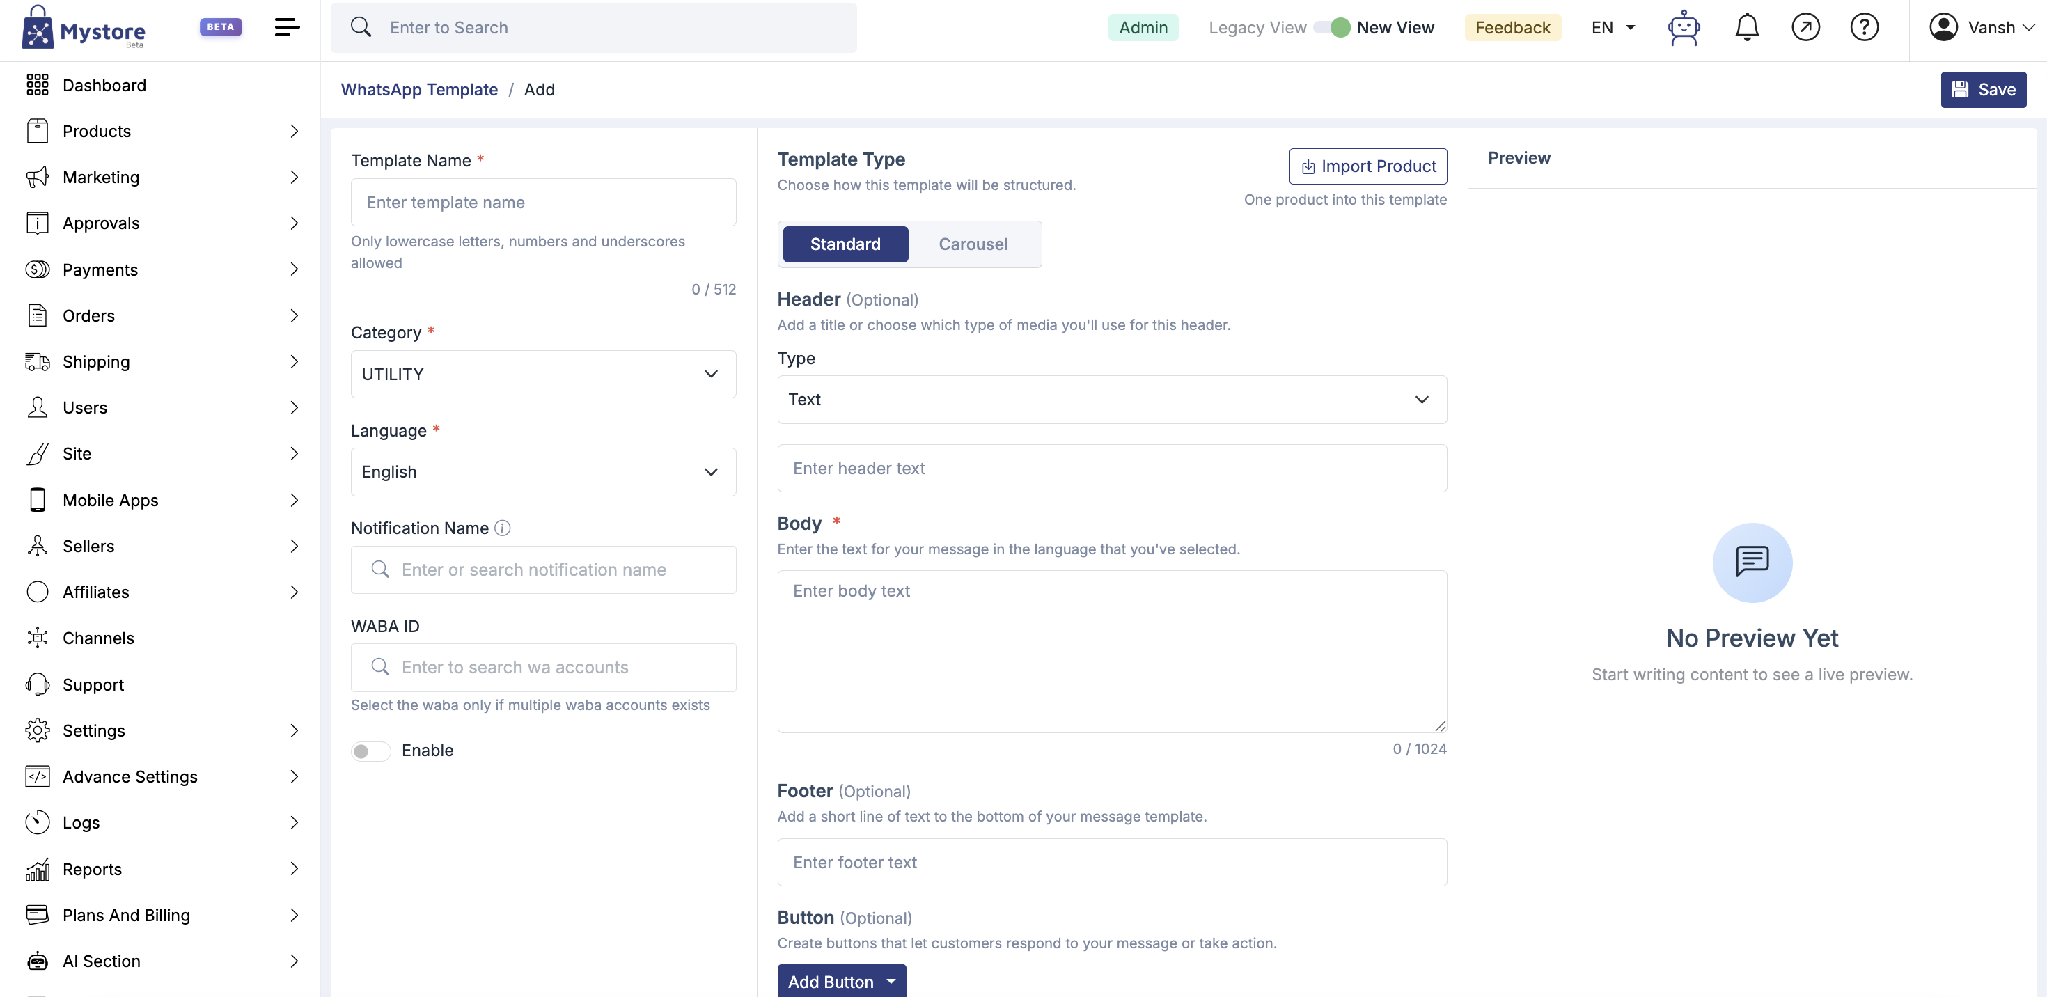Image resolution: width=2047 pixels, height=997 pixels.
Task: Click the Support headset icon
Action: pos(38,685)
